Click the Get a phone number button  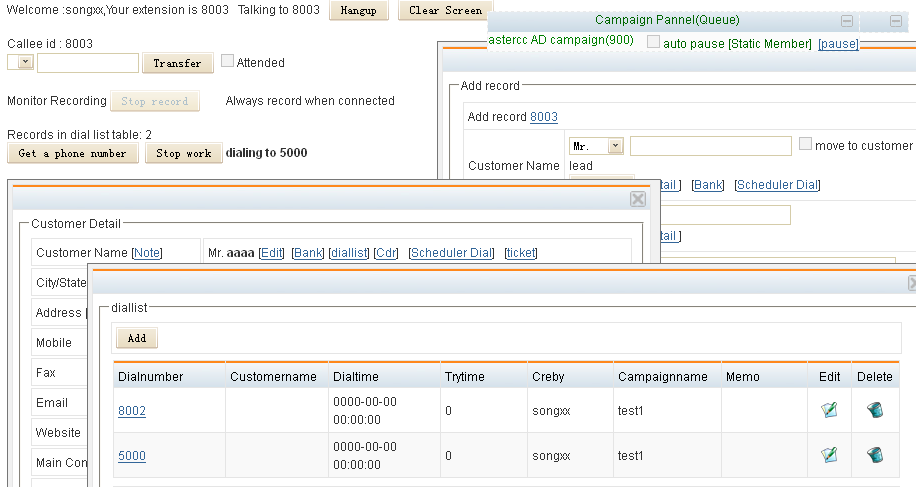[73, 153]
